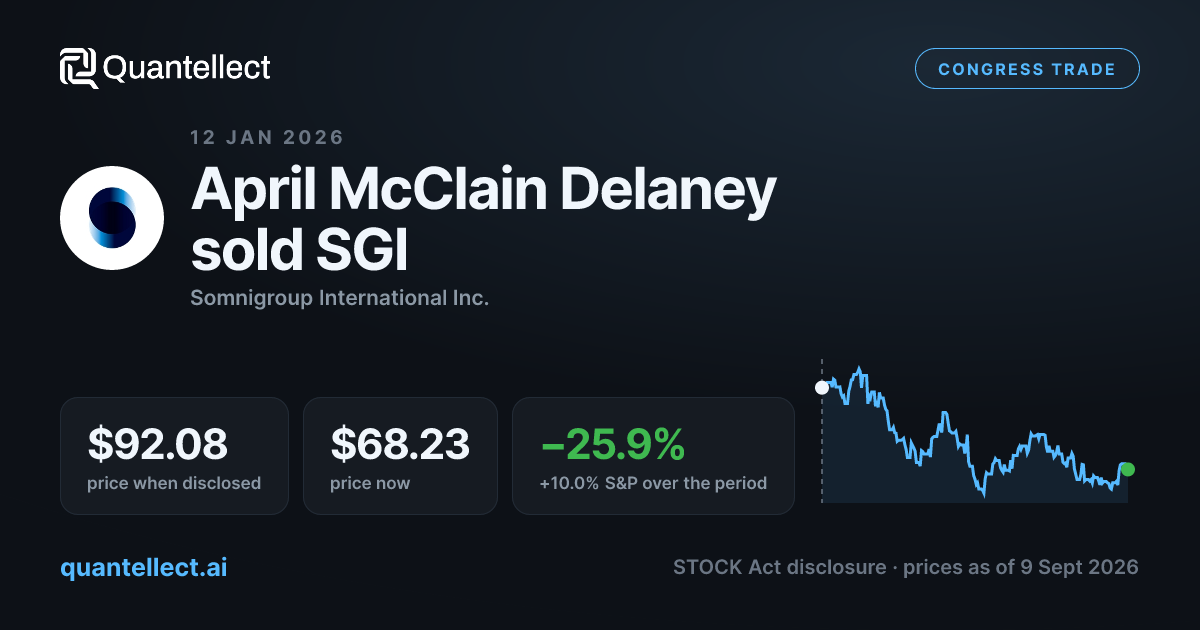The image size is (1200, 630).
Task: Click the +10.0% S&P comparison text
Action: coord(653,483)
